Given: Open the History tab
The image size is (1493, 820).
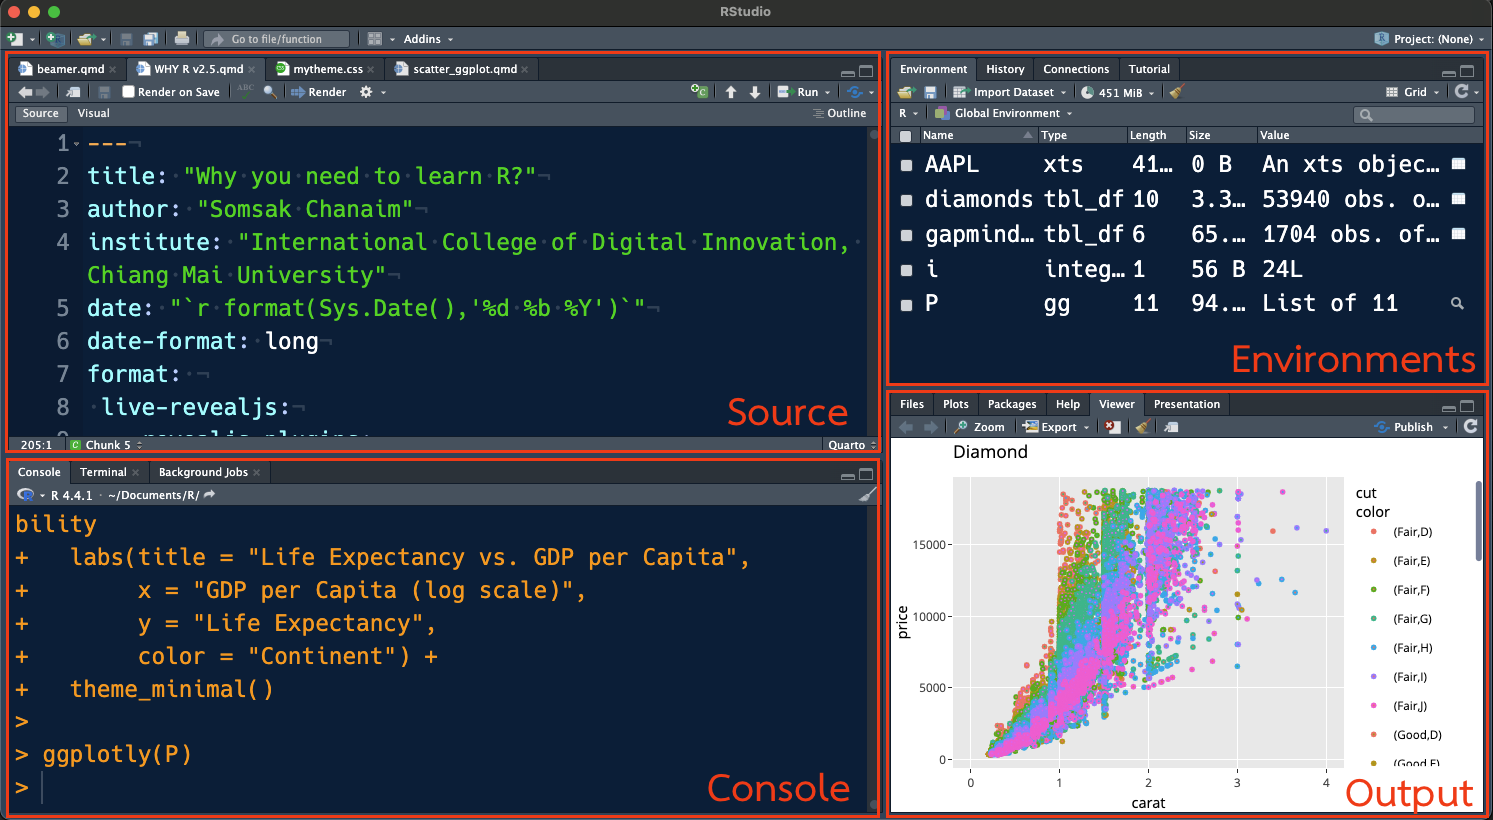Looking at the screenshot, I should (1005, 69).
